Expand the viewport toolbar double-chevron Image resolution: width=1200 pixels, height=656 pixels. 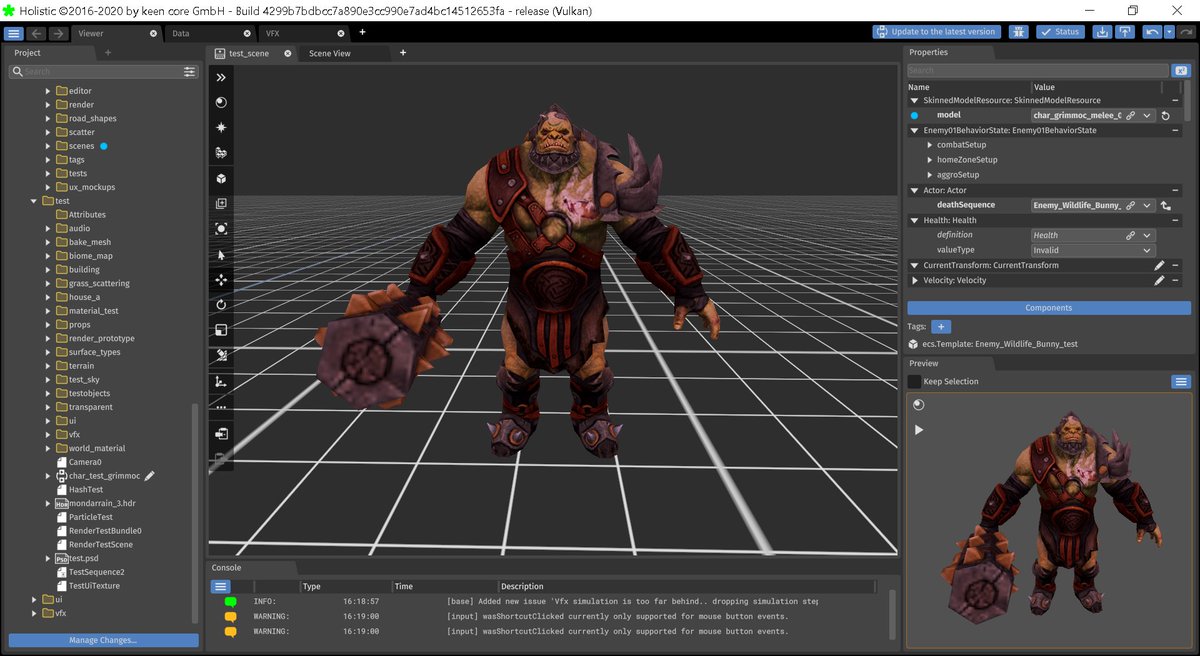click(x=221, y=77)
